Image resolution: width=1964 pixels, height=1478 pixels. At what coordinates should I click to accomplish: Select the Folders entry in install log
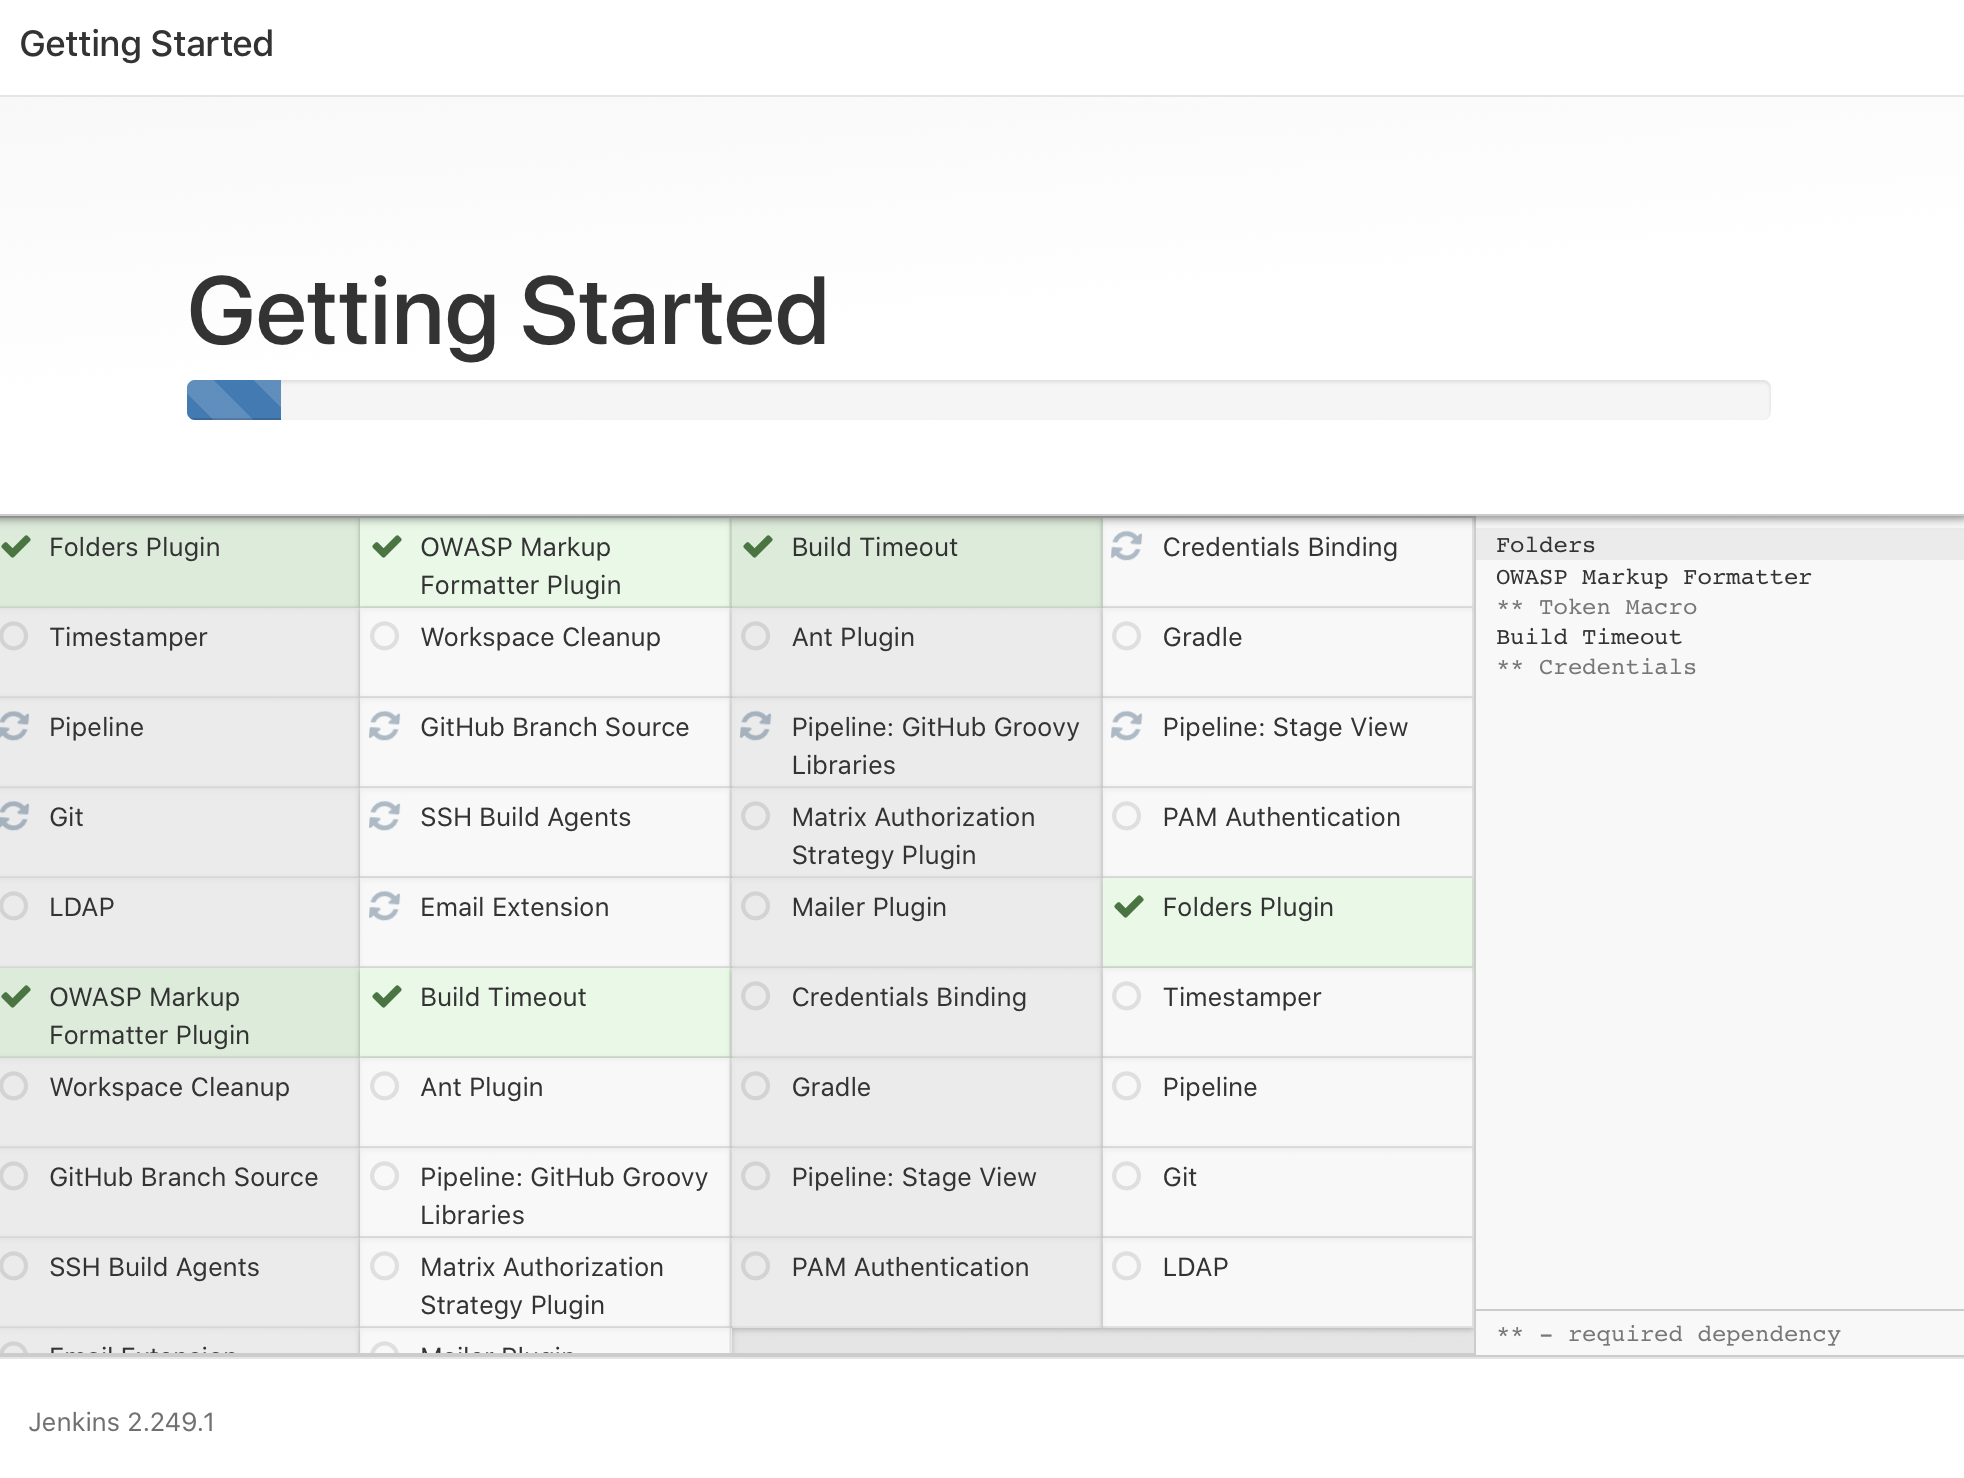tap(1545, 545)
